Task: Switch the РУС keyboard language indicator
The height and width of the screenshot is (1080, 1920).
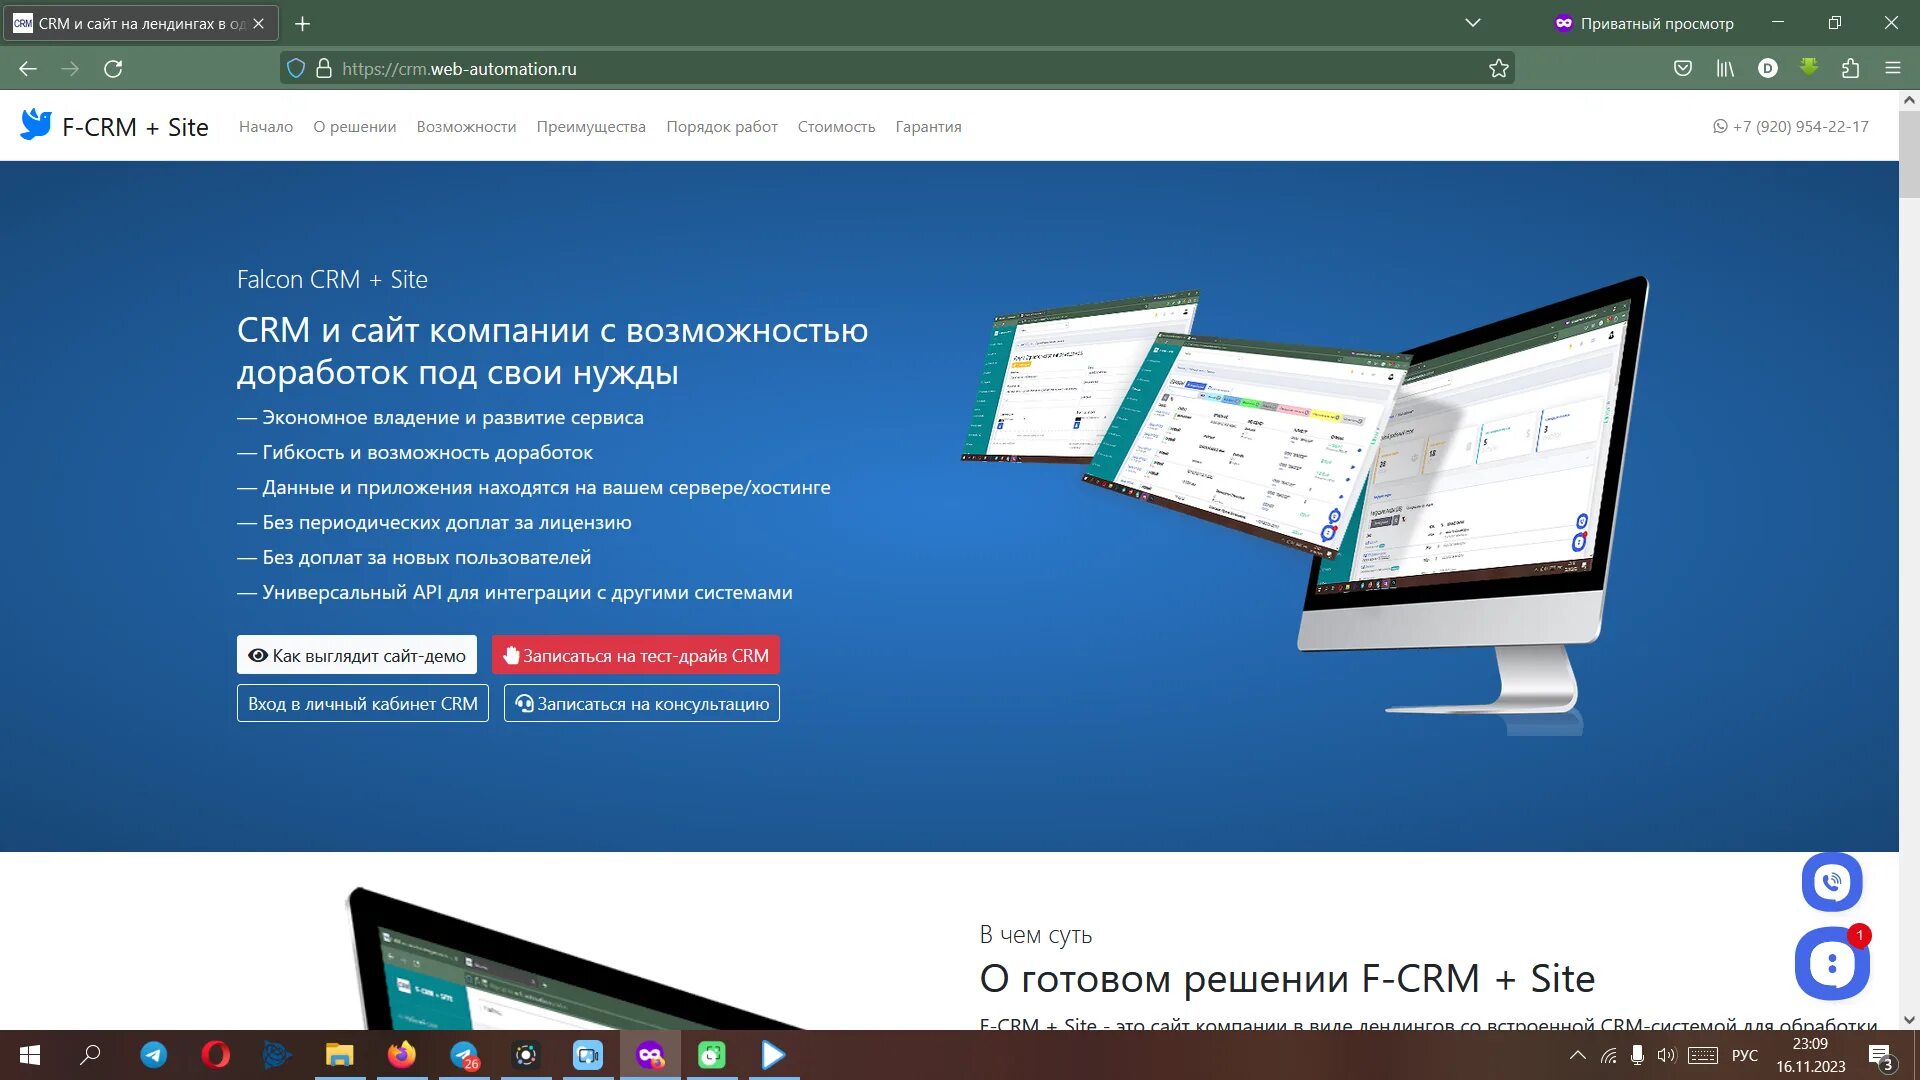Action: point(1745,1055)
